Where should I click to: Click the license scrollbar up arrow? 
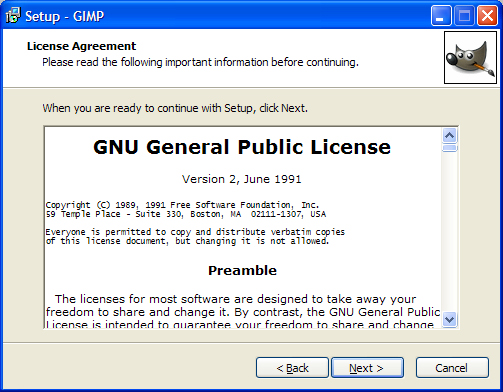click(x=450, y=136)
